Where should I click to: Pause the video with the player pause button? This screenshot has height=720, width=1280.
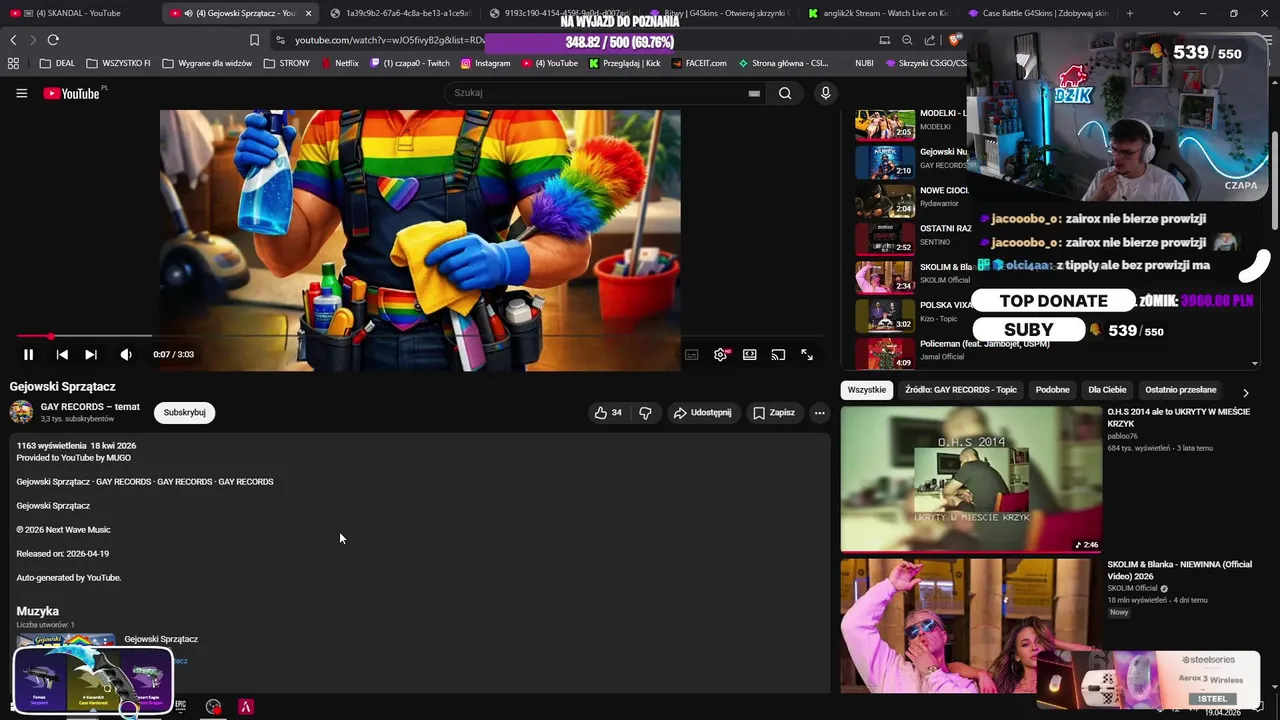click(x=28, y=354)
